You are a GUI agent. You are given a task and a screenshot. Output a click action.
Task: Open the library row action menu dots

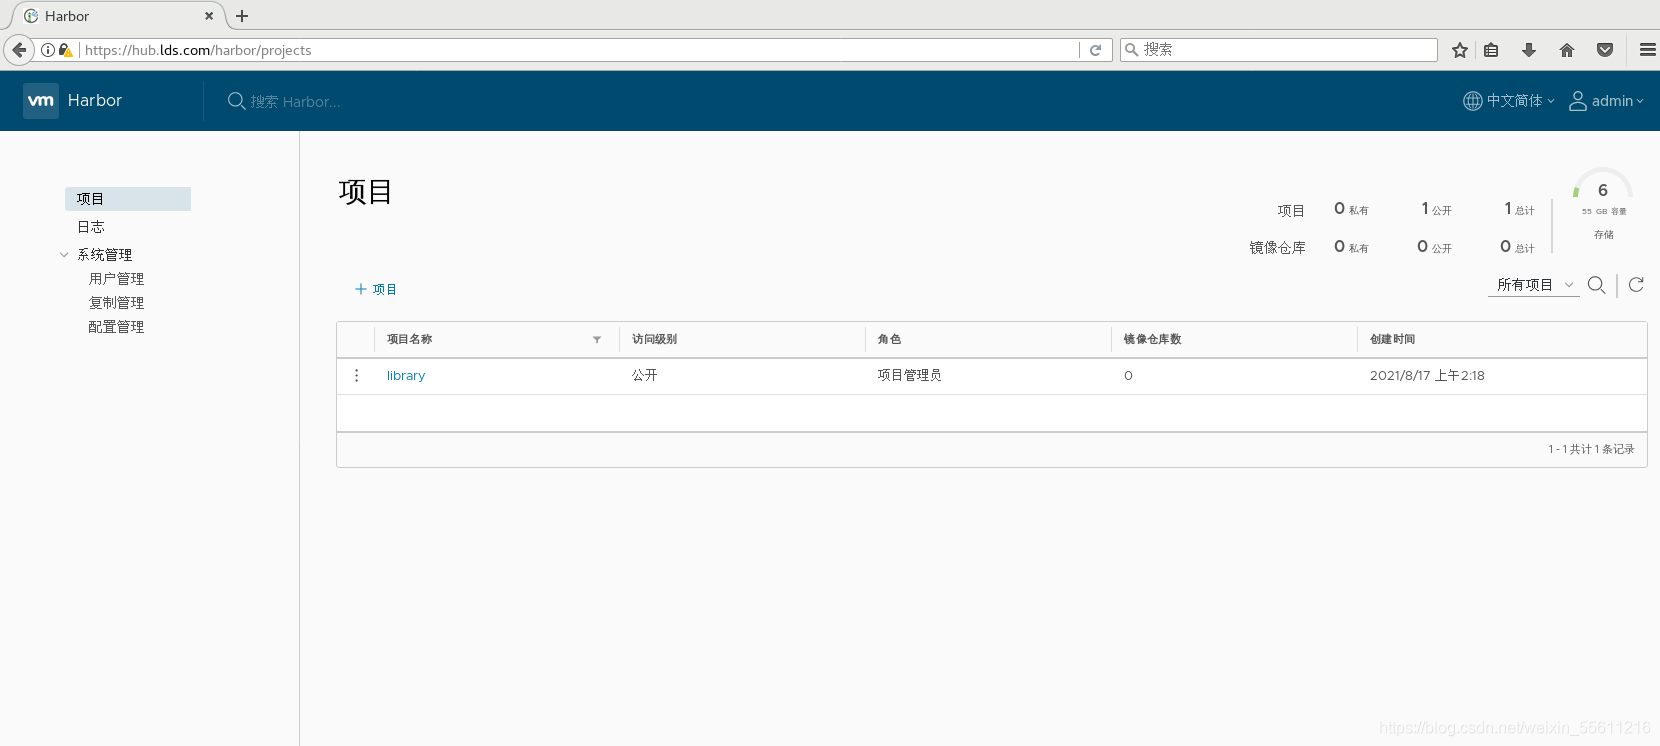click(357, 376)
